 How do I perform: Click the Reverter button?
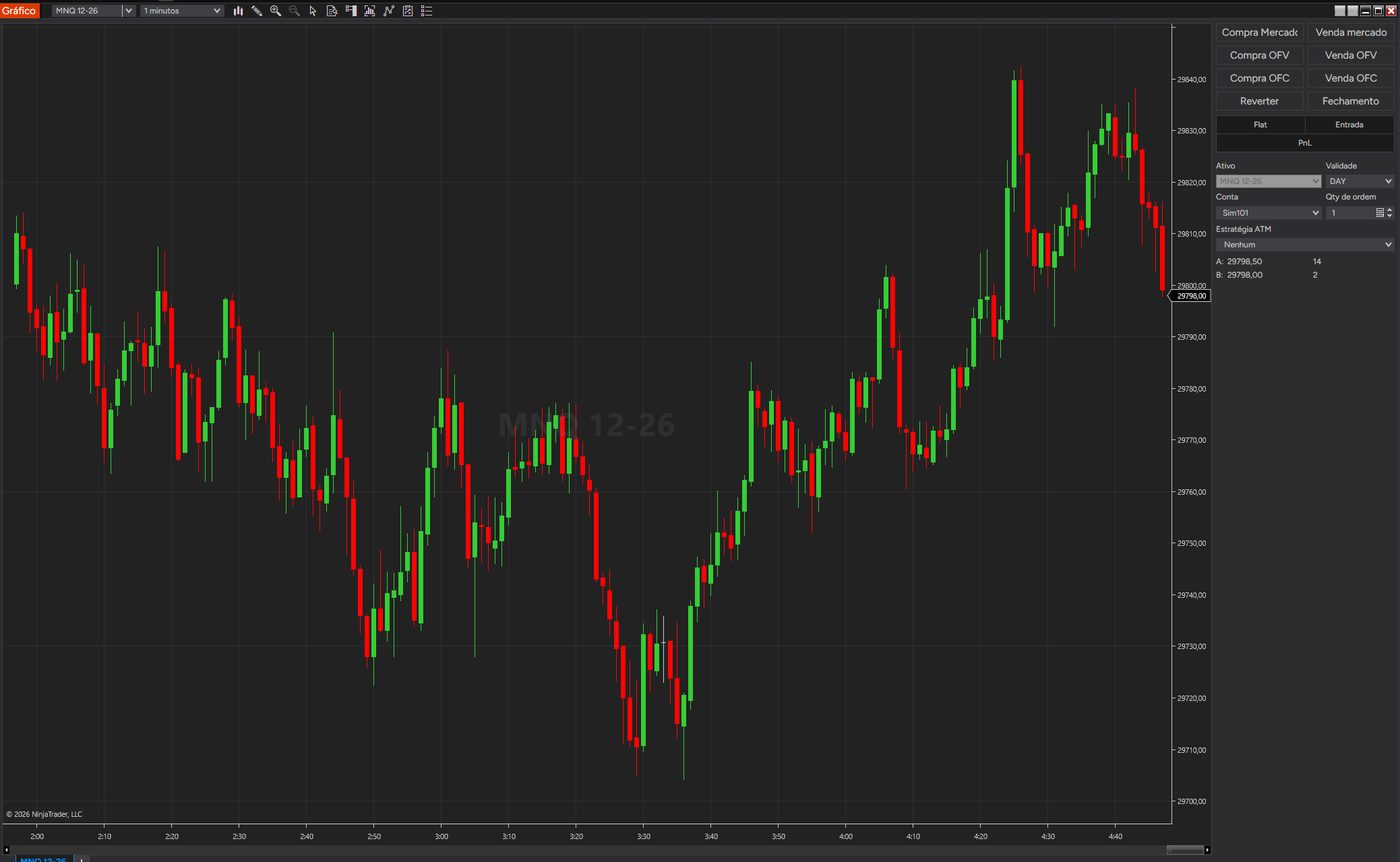coord(1260,101)
